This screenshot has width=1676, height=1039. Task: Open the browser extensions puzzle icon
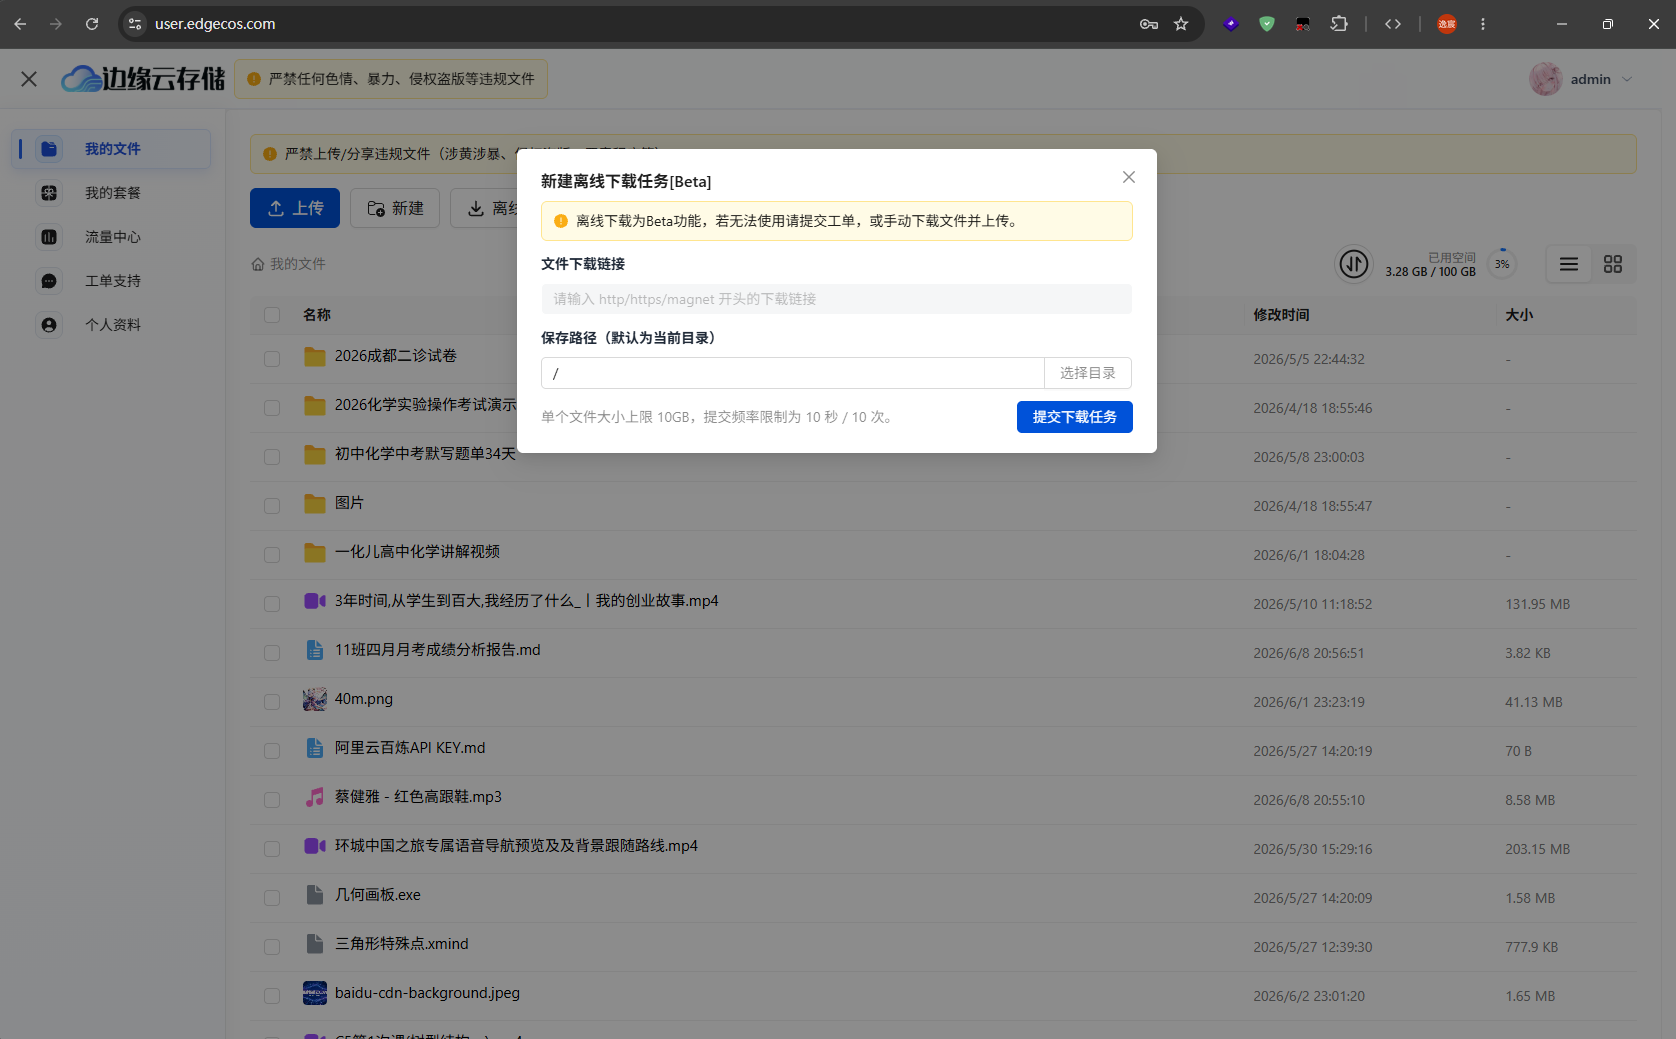point(1339,24)
